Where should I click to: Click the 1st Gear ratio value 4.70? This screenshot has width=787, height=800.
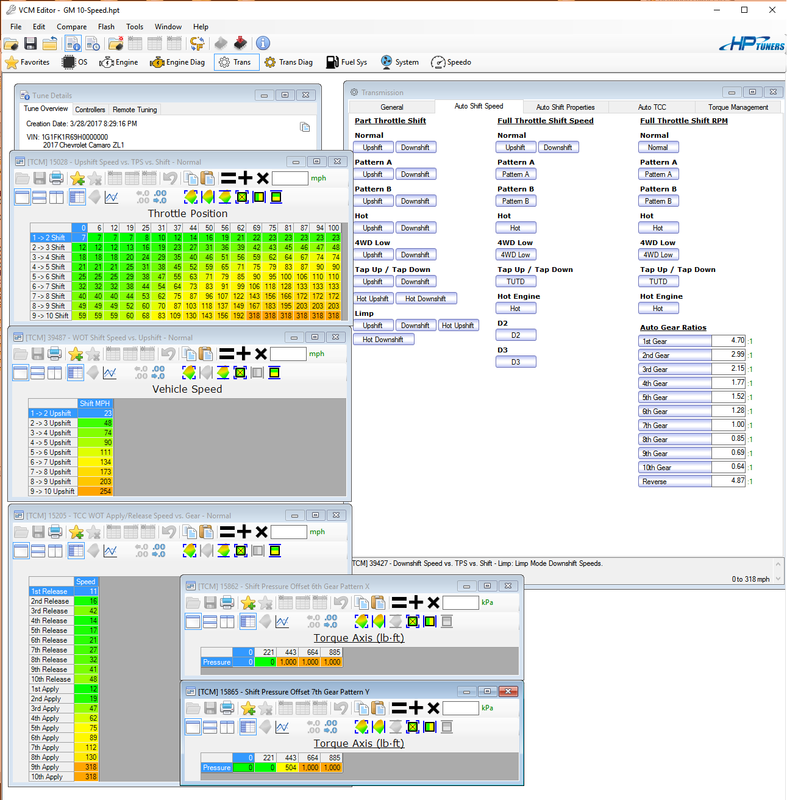pos(728,341)
